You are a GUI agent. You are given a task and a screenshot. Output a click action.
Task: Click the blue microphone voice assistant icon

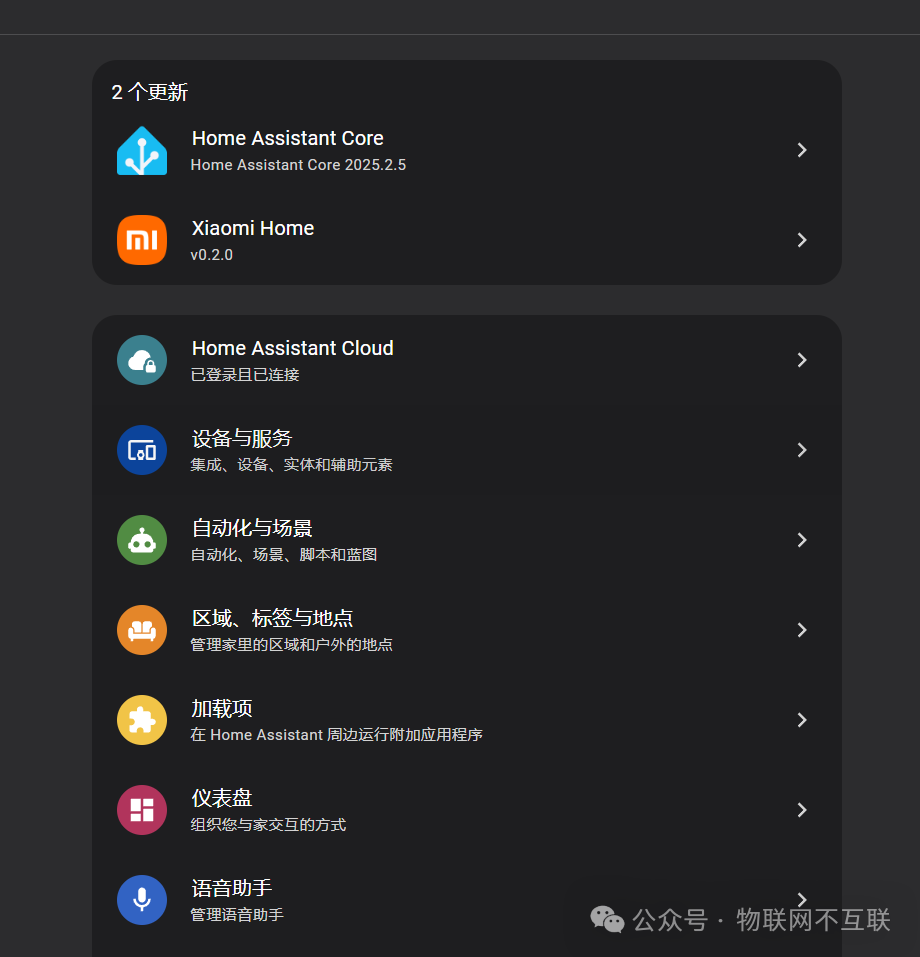tap(142, 900)
